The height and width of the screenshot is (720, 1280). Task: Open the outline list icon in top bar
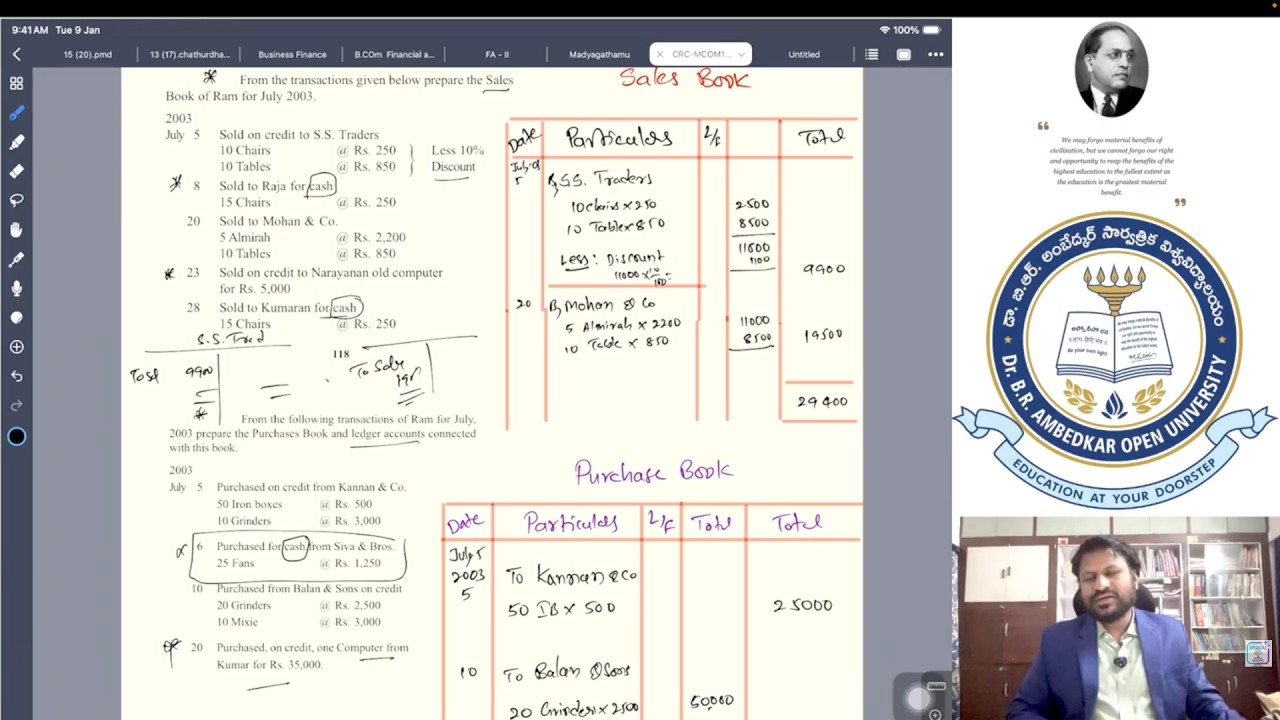pos(871,54)
